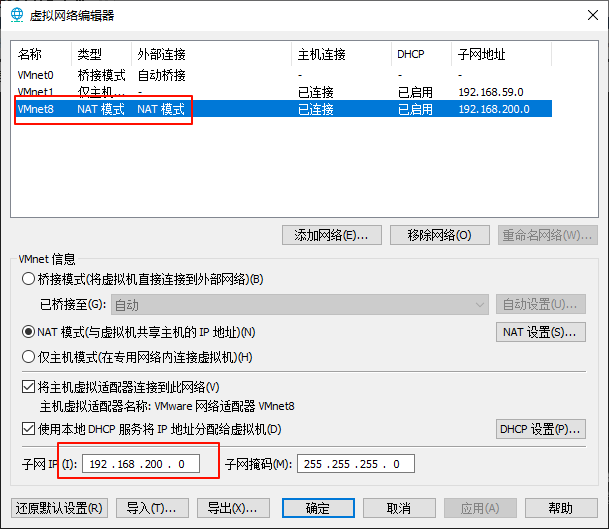Click the 导出(X)... button

233,508
